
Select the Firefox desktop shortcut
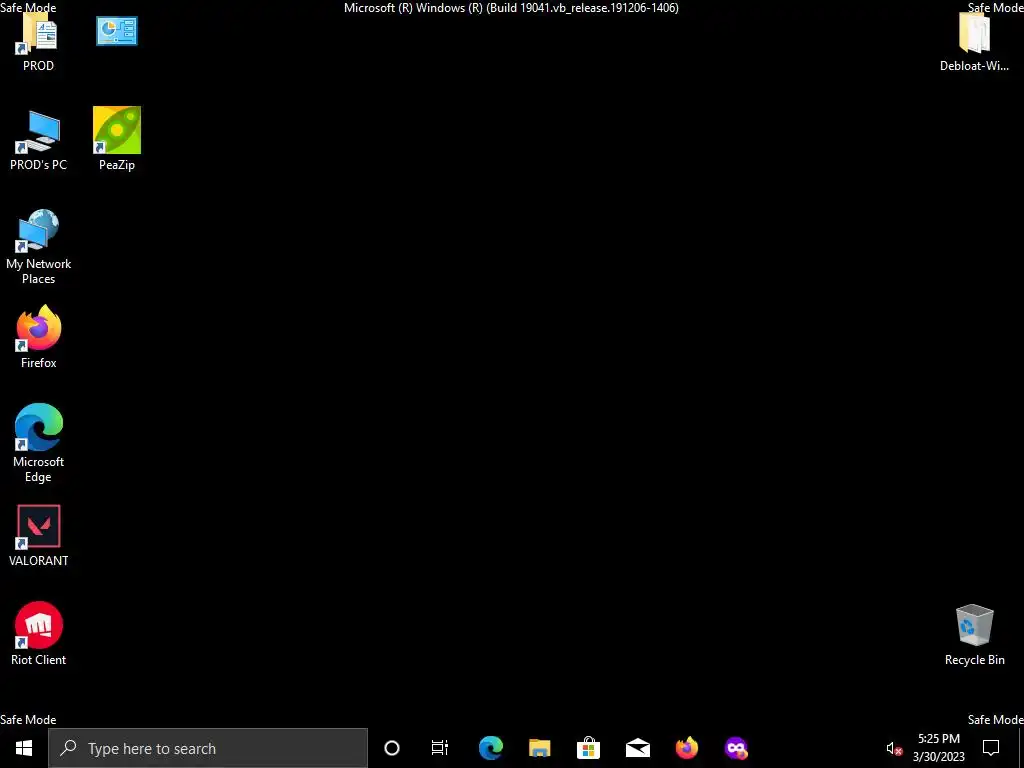pyautogui.click(x=39, y=337)
